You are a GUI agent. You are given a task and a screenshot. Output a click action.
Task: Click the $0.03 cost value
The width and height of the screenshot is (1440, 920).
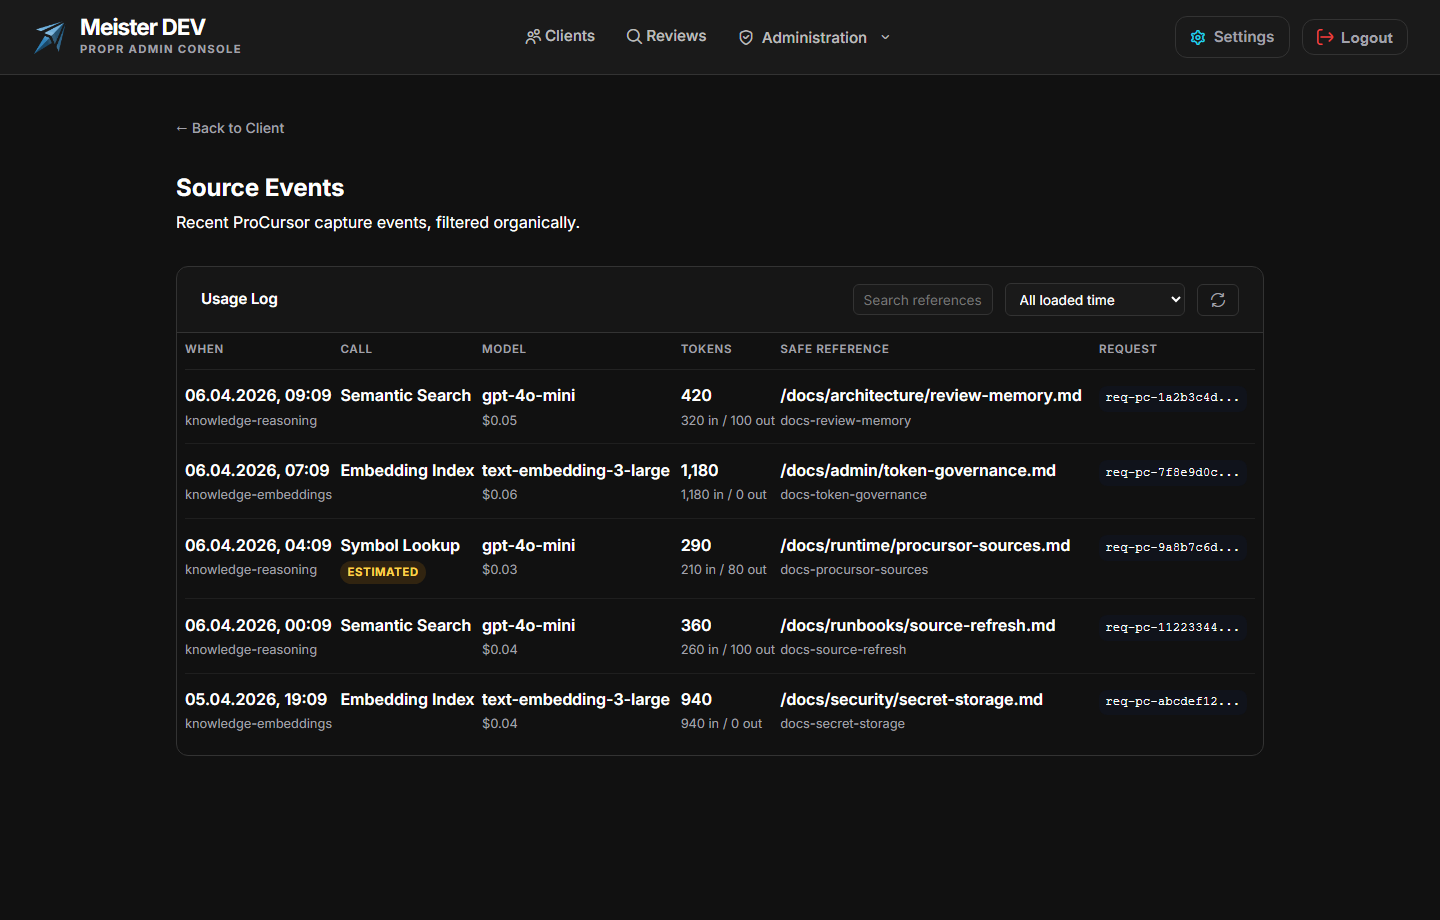pos(500,570)
